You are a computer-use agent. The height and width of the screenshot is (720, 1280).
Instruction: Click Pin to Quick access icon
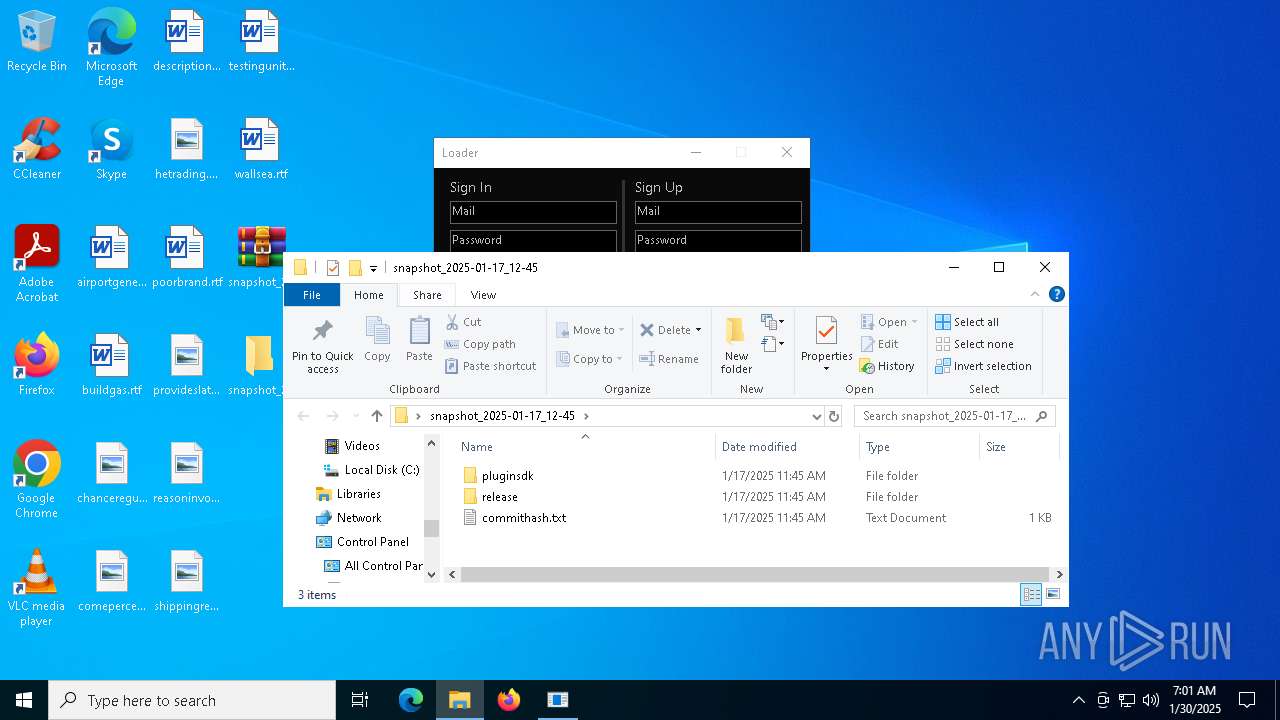tap(322, 331)
